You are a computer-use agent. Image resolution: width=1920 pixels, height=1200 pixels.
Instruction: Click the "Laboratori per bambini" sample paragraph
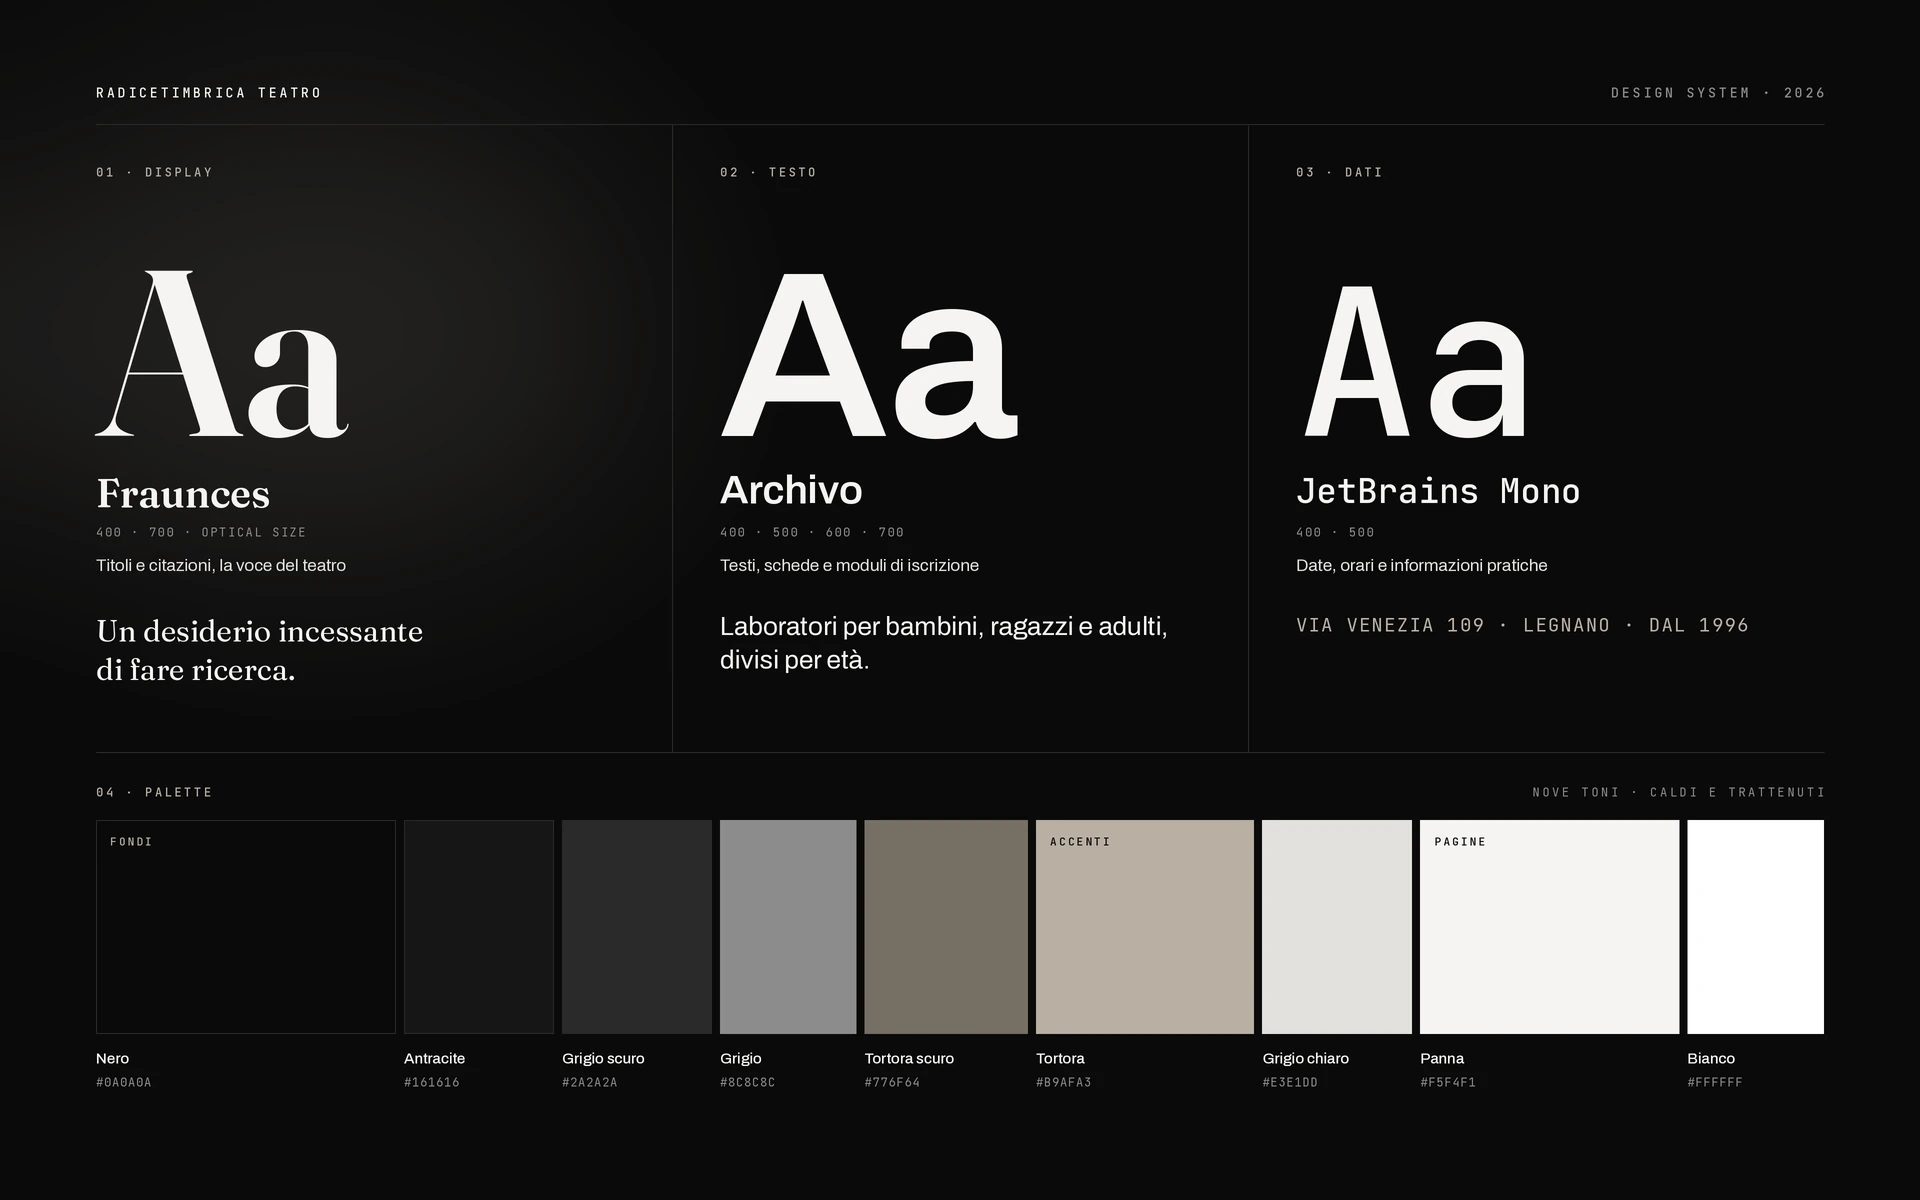[944, 643]
